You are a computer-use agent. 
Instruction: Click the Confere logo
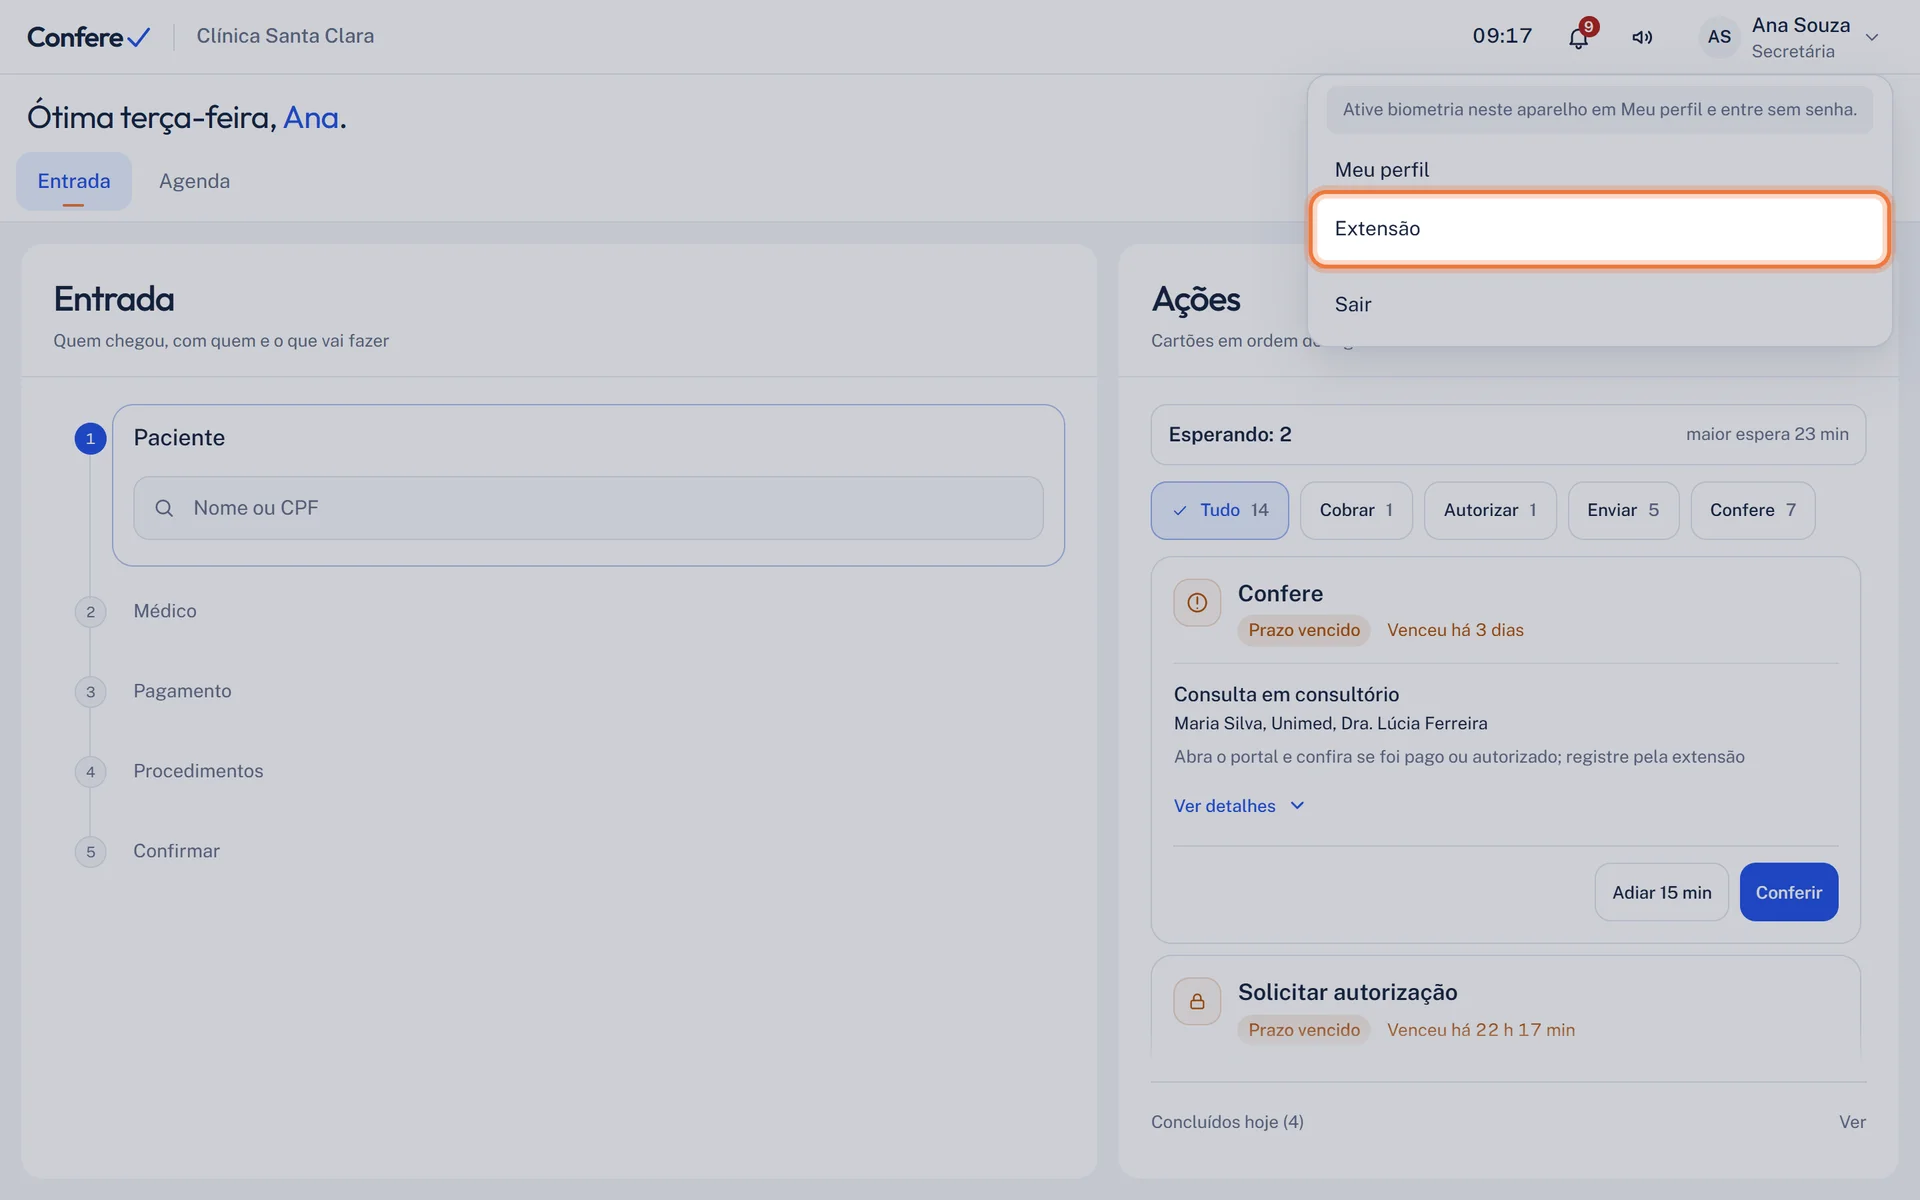pos(89,37)
